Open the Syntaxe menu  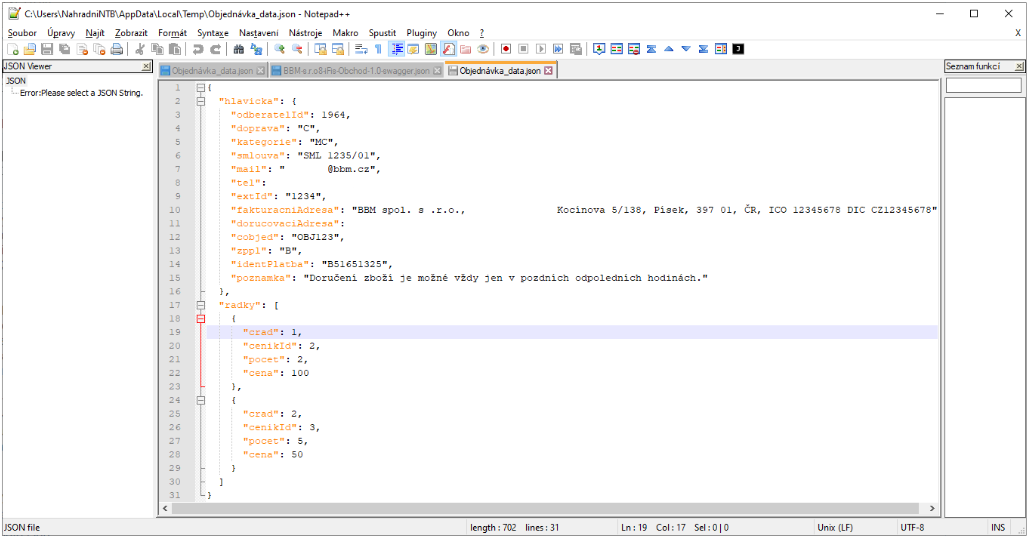pos(213,33)
